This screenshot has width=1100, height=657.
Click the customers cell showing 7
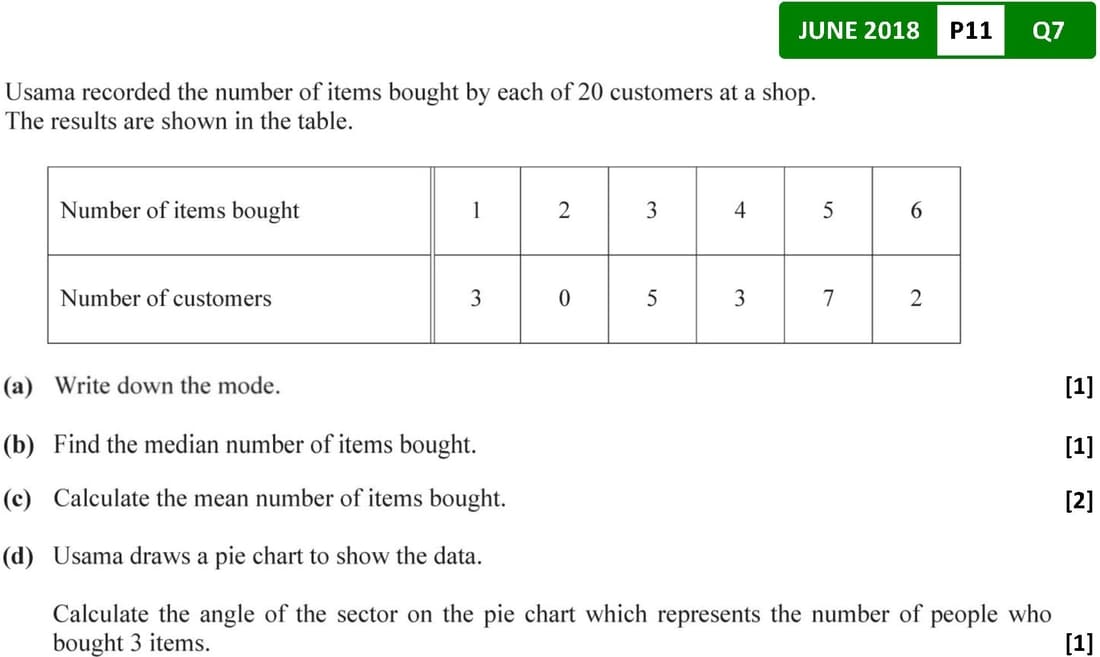(828, 298)
